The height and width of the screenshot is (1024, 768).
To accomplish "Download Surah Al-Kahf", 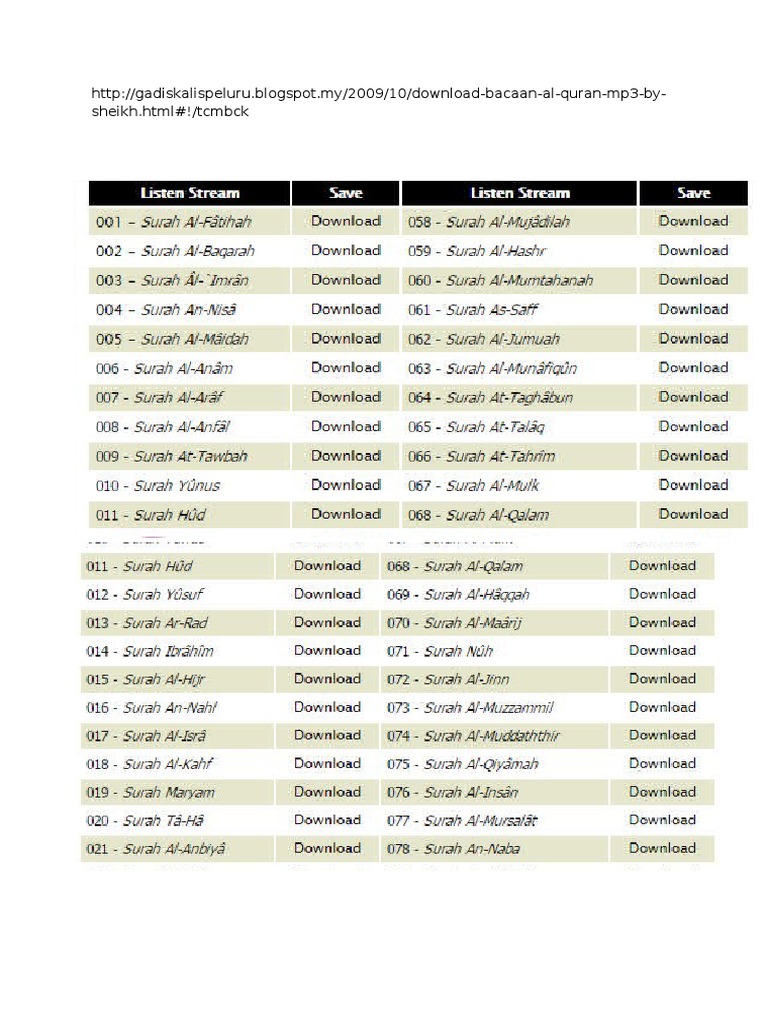I will [x=327, y=764].
